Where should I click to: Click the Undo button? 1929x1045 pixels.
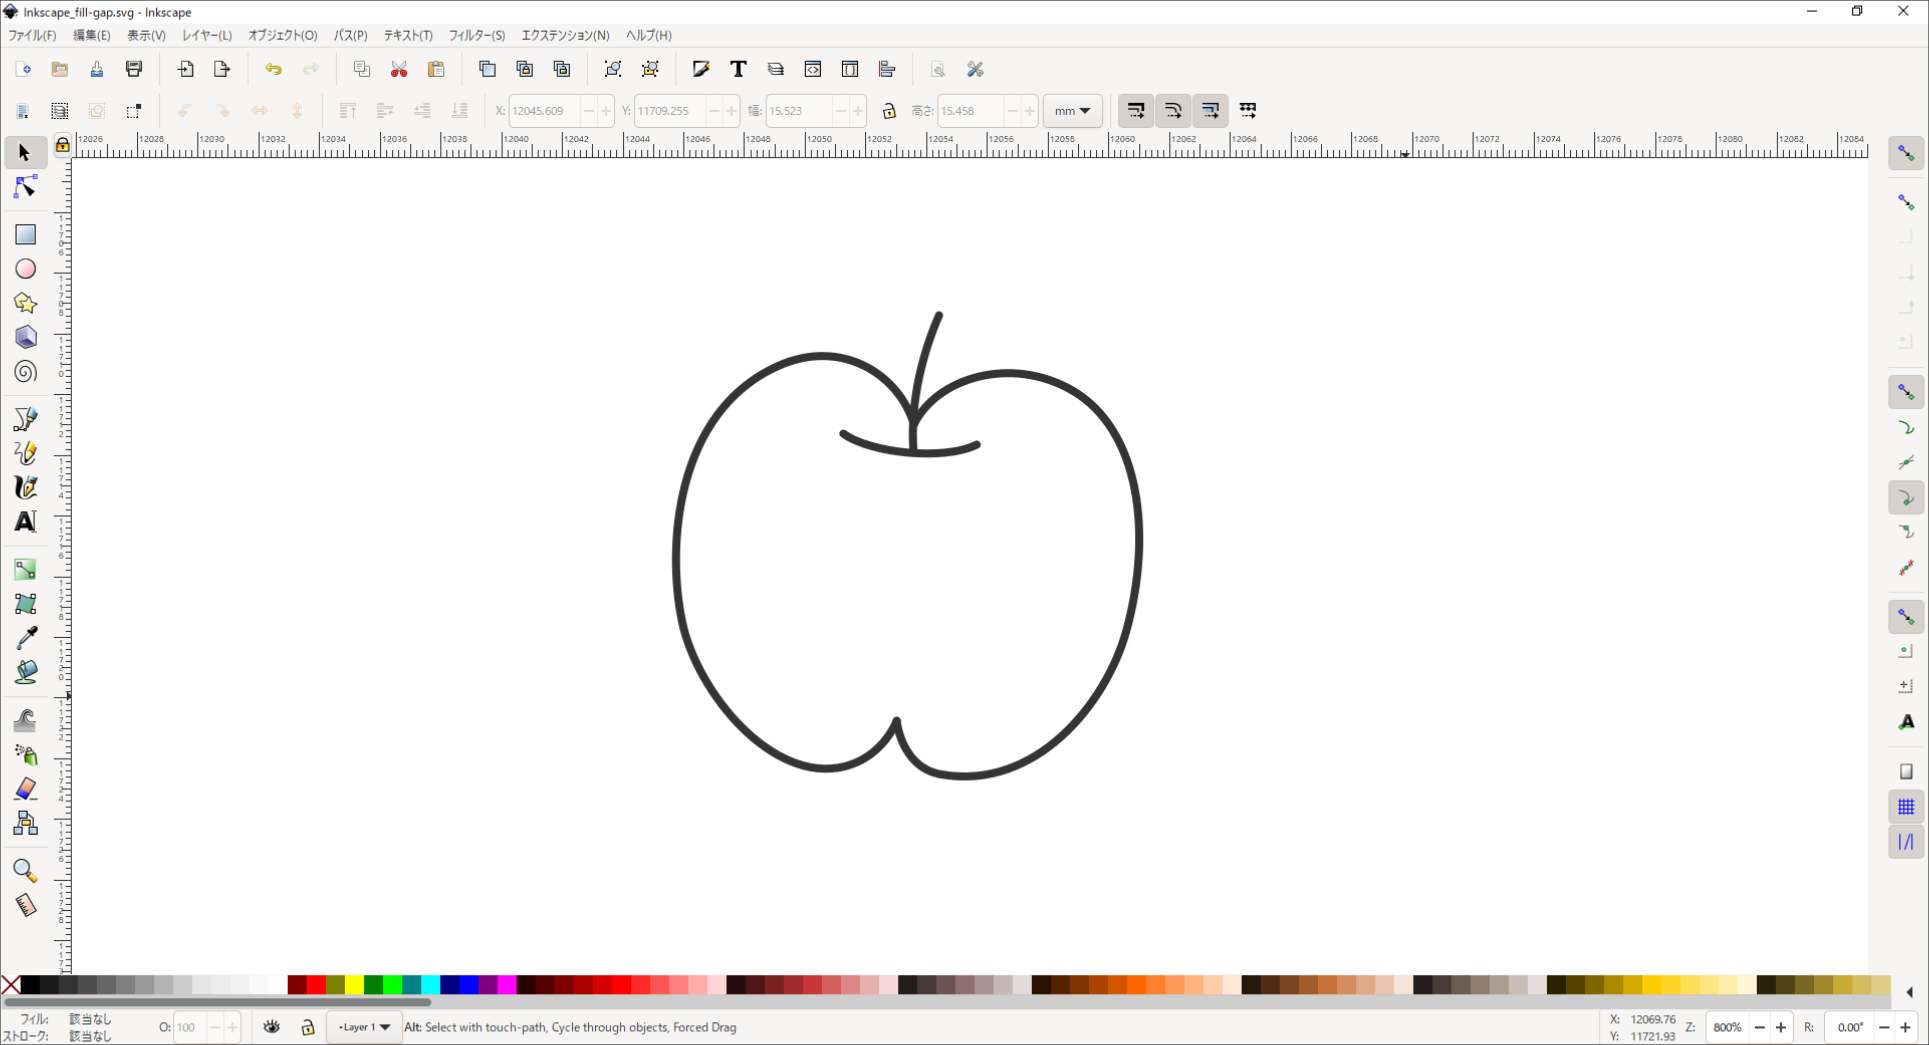[x=273, y=70]
